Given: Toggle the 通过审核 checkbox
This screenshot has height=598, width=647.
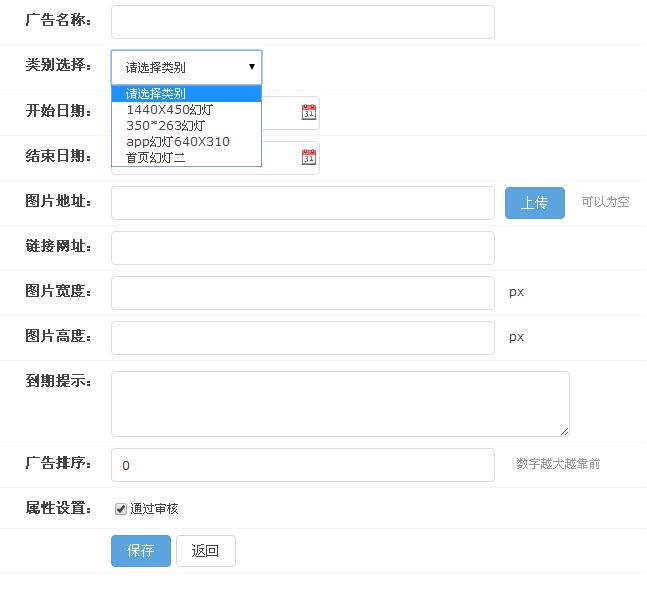Looking at the screenshot, I should tap(121, 509).
